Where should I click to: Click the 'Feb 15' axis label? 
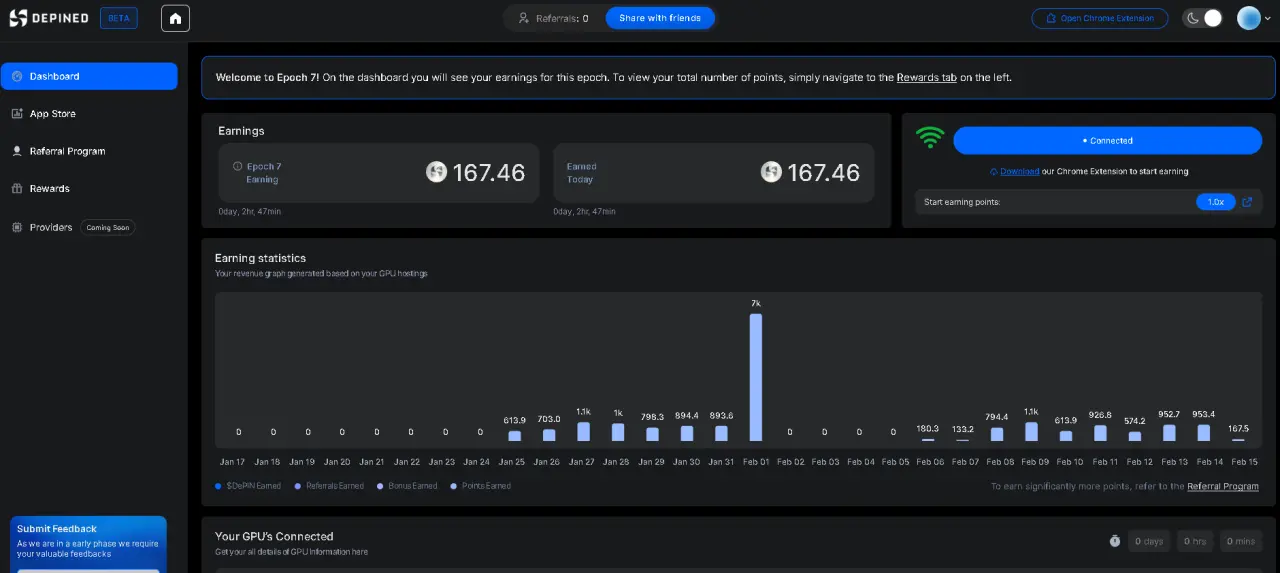point(1245,462)
